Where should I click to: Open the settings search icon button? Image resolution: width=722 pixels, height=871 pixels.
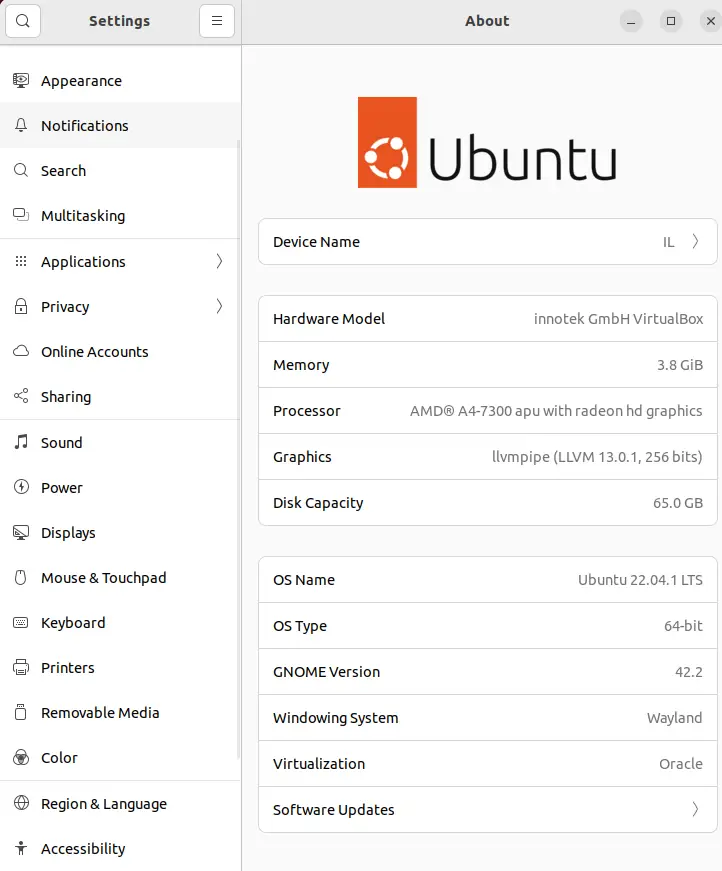[23, 21]
